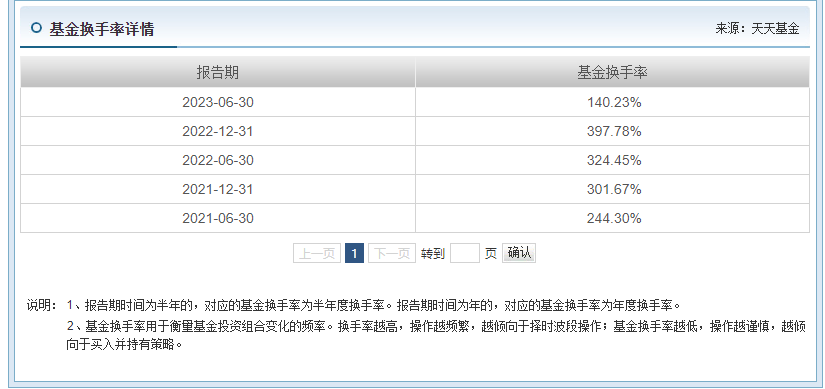Screen dimensions: 825x389
Task: Click the 244.30% turnover value
Action: point(614,218)
